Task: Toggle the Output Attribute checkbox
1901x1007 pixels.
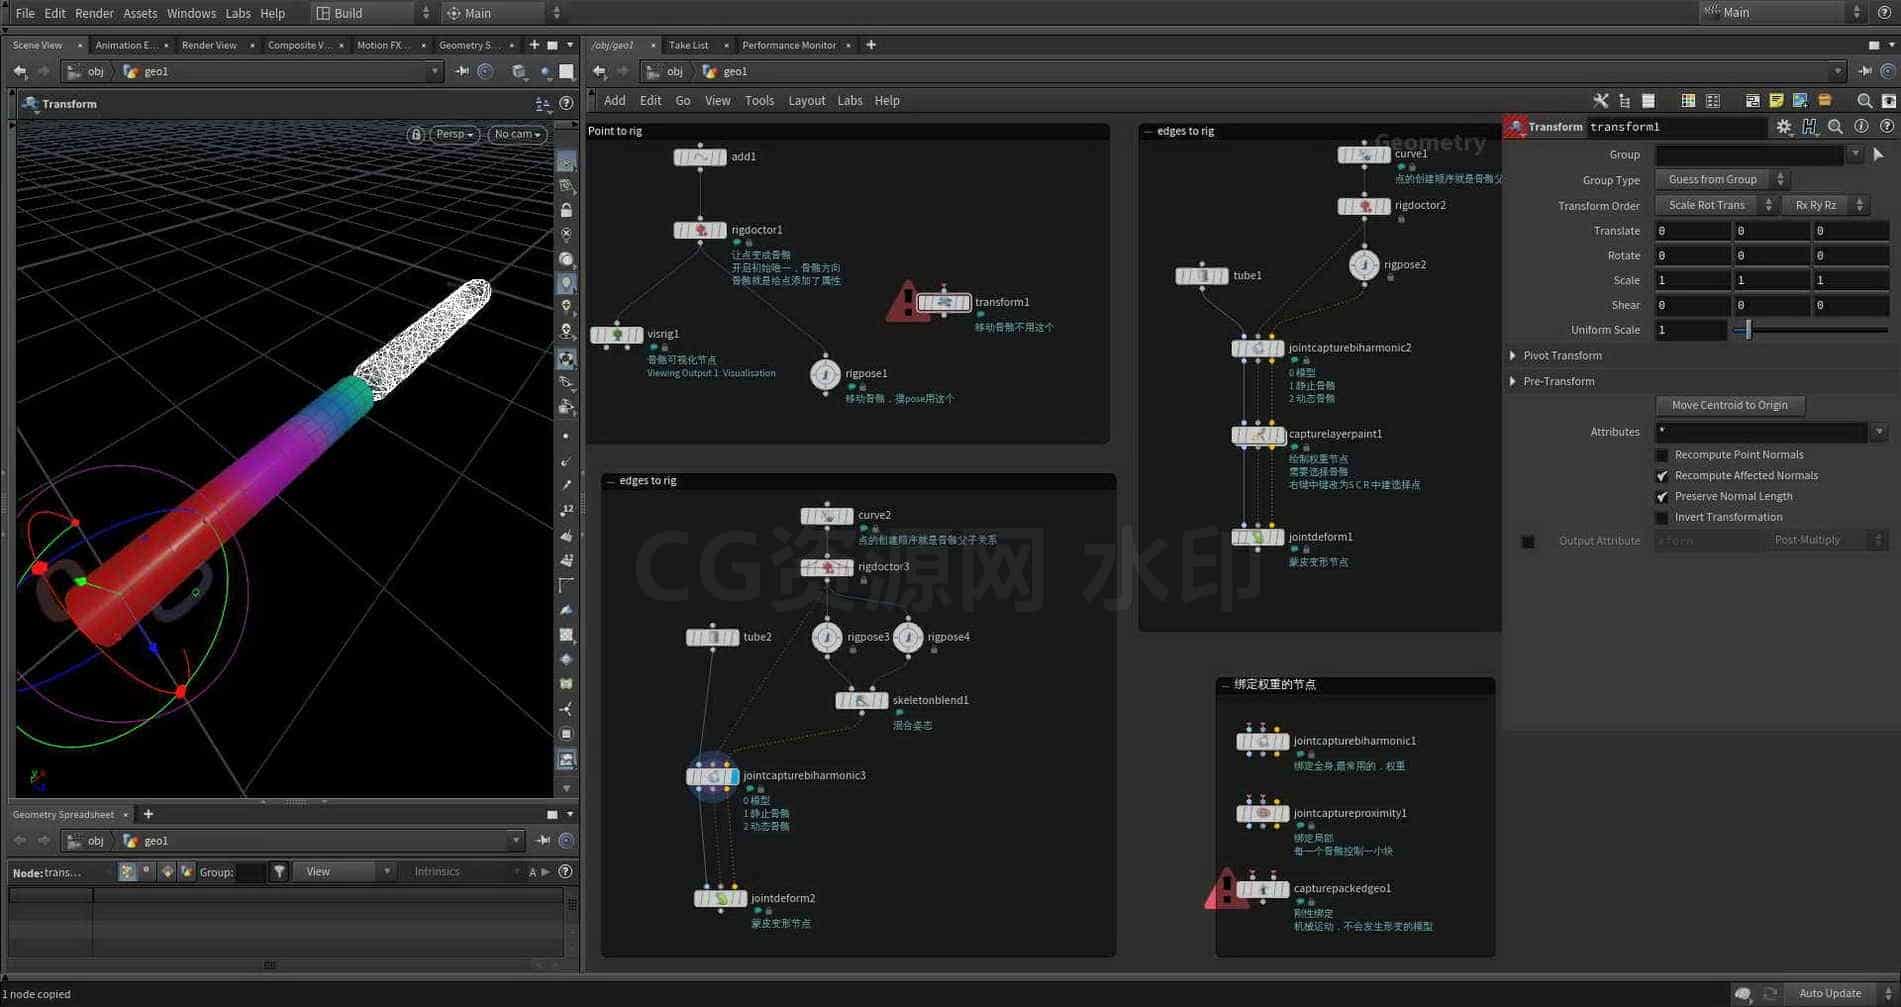Action: (1528, 542)
